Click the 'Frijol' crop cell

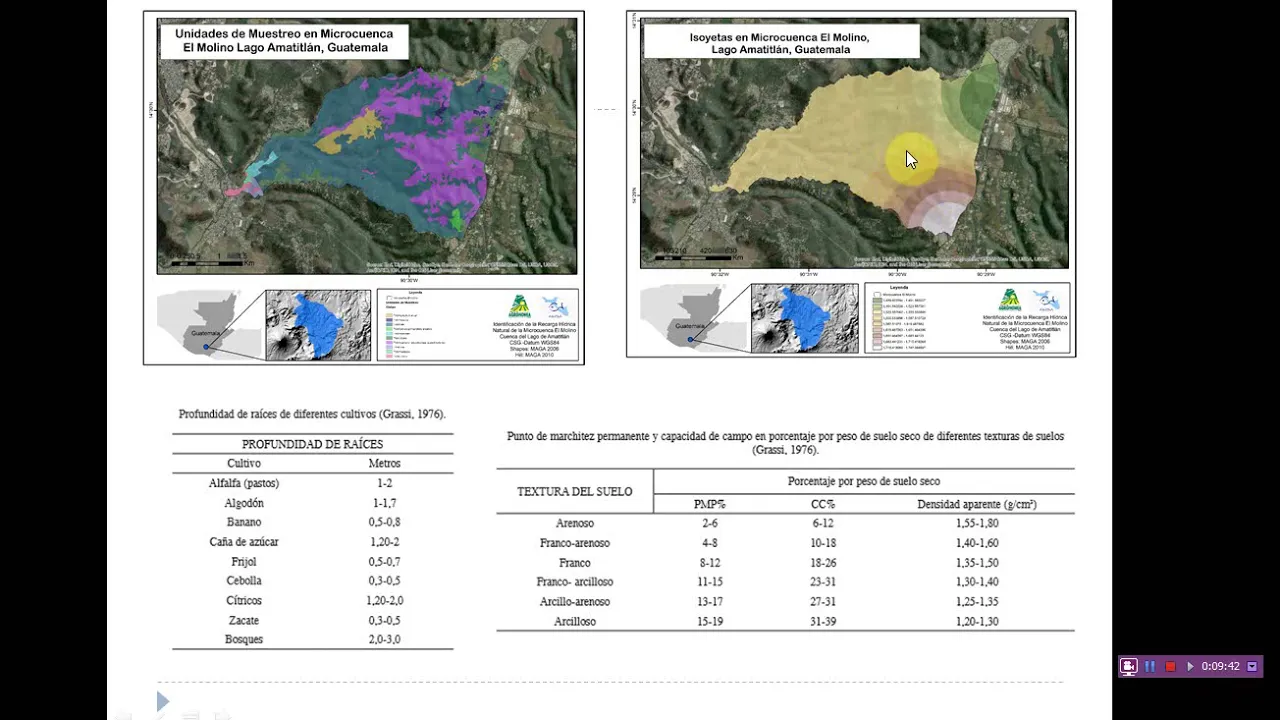pyautogui.click(x=244, y=562)
